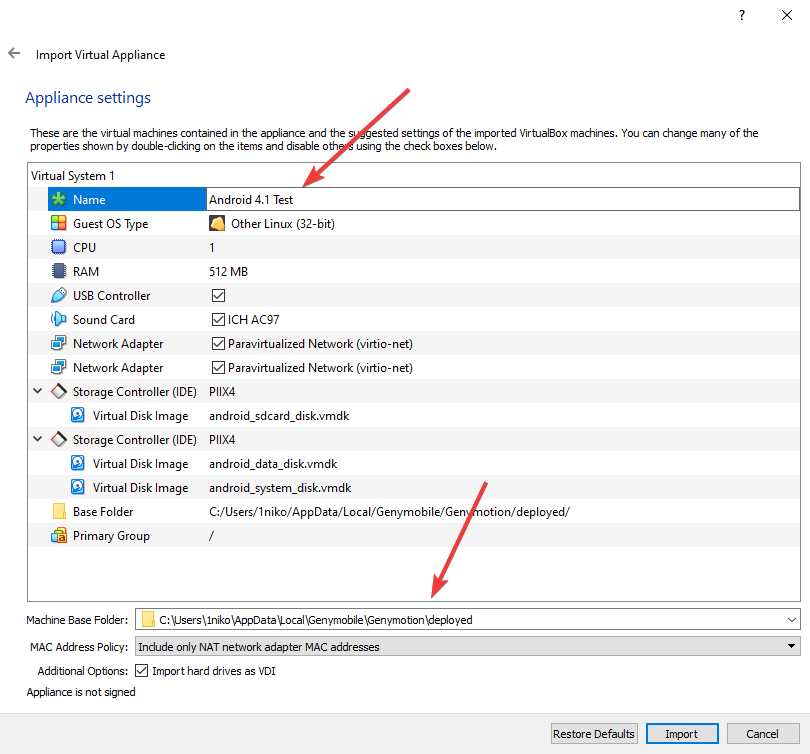Click the android_sdcard_disk.vmdk value
Image resolution: width=810 pixels, height=754 pixels.
point(279,416)
